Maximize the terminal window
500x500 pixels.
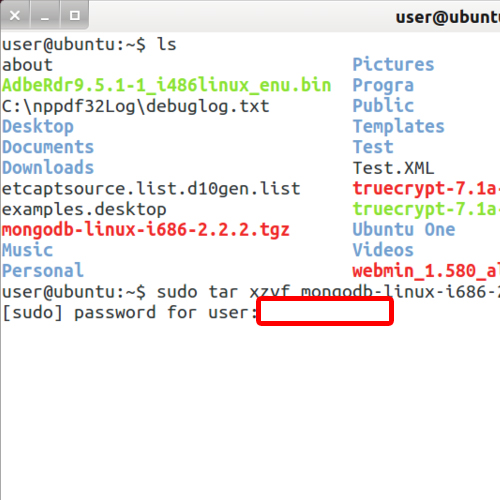tap(75, 15)
